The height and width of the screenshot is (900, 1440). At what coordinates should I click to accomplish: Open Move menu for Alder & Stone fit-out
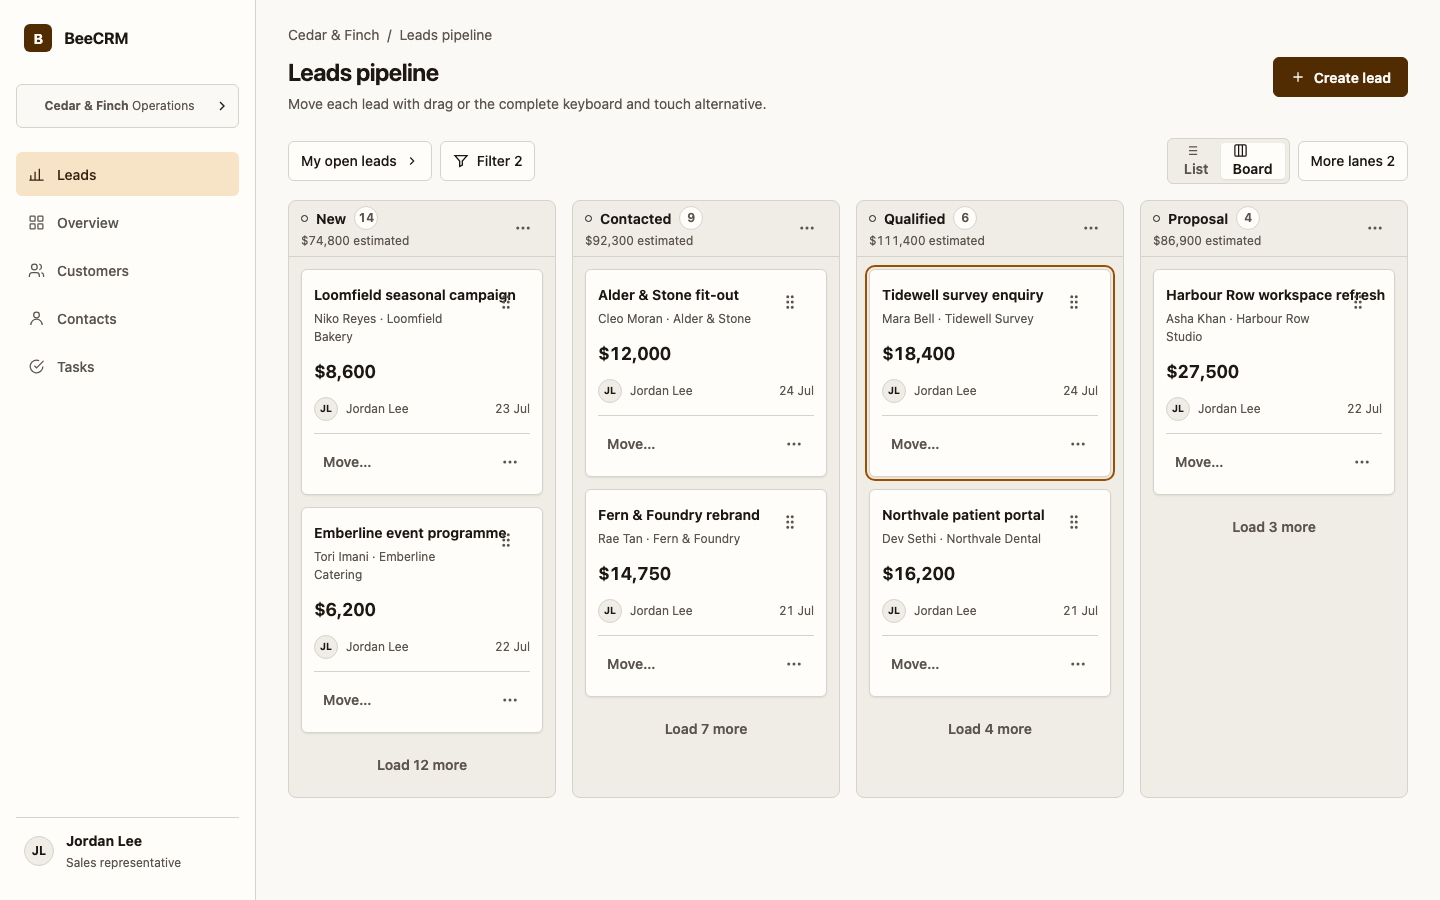tap(631, 444)
